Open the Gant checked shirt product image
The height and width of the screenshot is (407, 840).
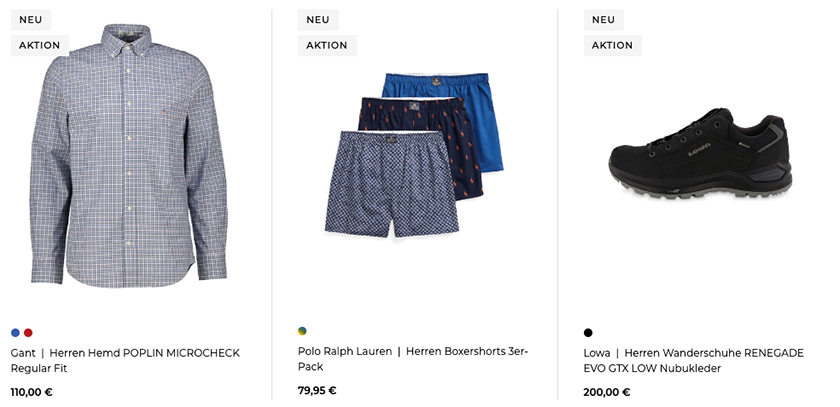click(128, 155)
